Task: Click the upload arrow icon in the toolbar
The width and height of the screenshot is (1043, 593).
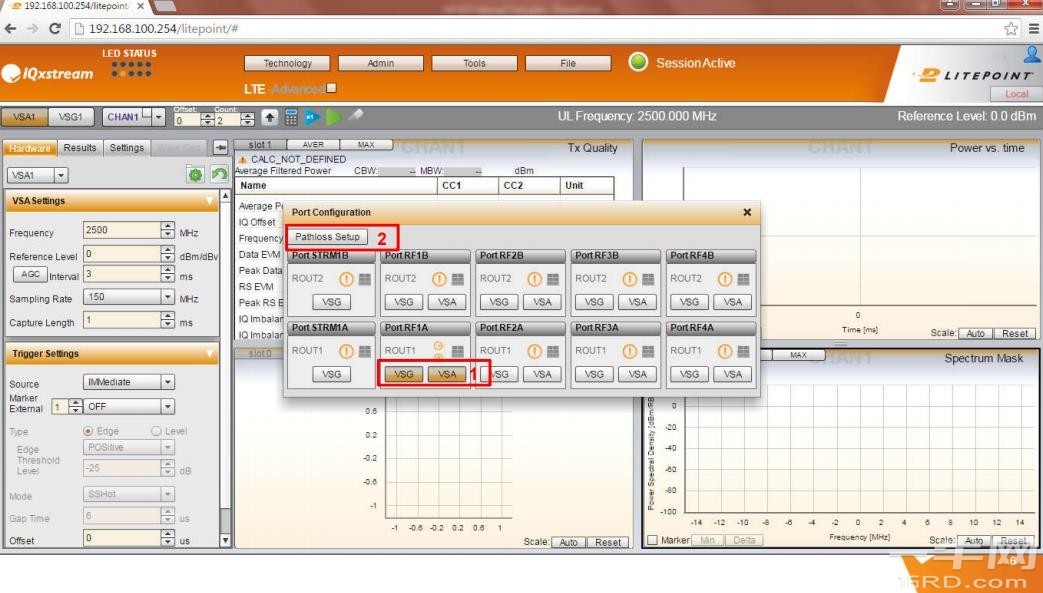Action: pyautogui.click(x=270, y=117)
